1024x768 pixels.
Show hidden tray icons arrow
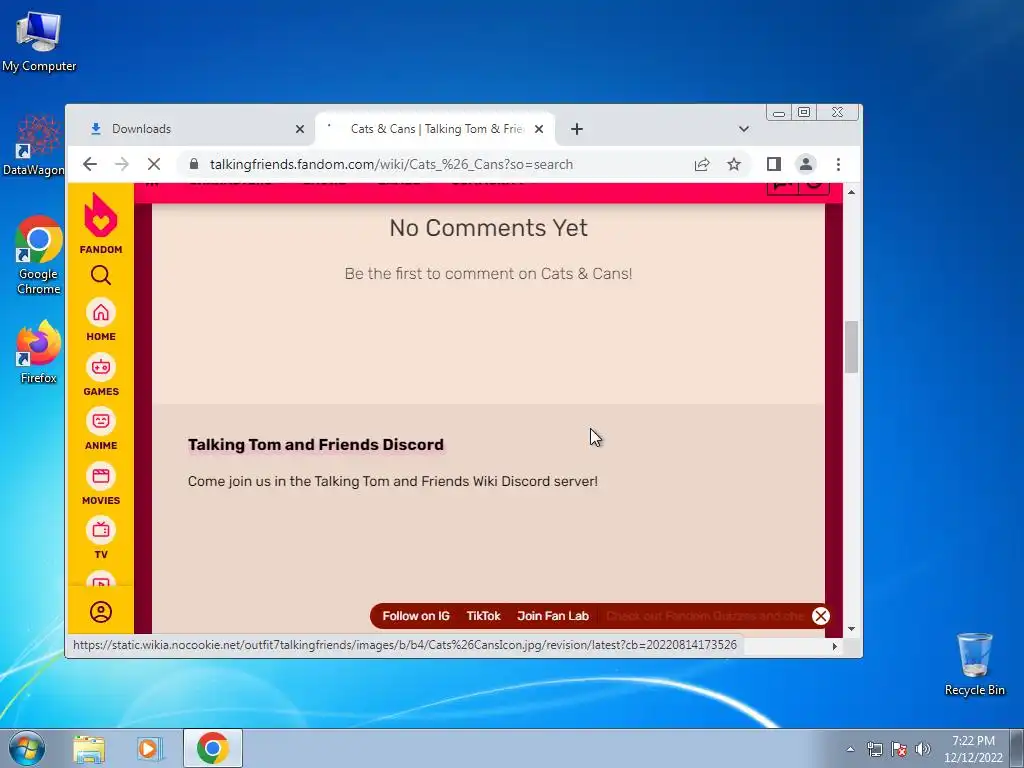click(x=850, y=749)
